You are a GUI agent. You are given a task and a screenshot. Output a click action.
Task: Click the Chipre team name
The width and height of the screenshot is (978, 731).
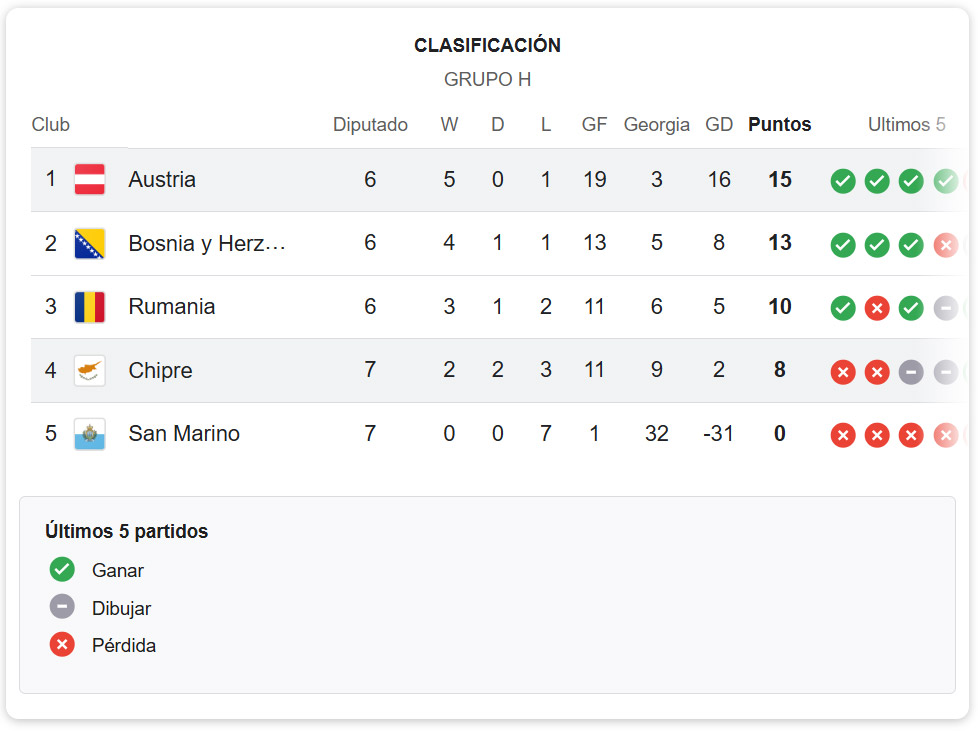pyautogui.click(x=160, y=370)
